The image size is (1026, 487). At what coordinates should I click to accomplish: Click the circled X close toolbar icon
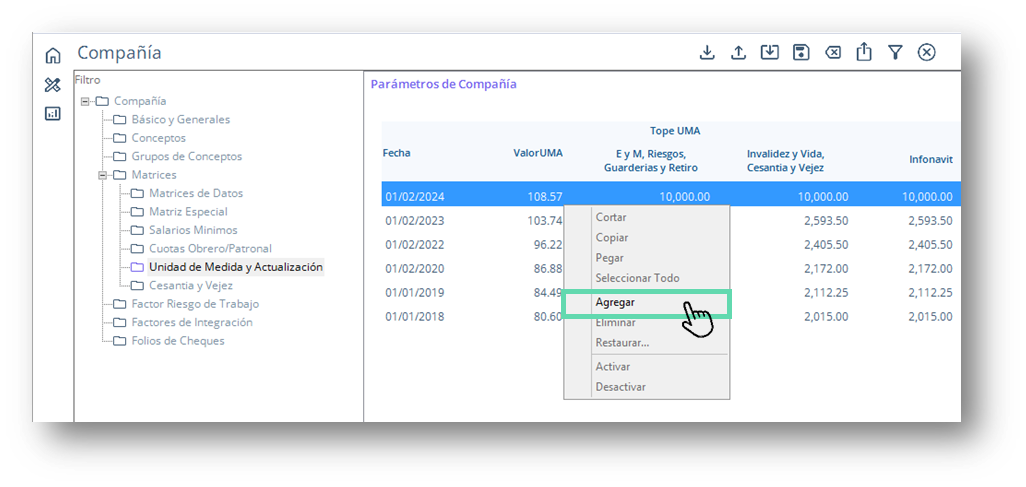926,53
